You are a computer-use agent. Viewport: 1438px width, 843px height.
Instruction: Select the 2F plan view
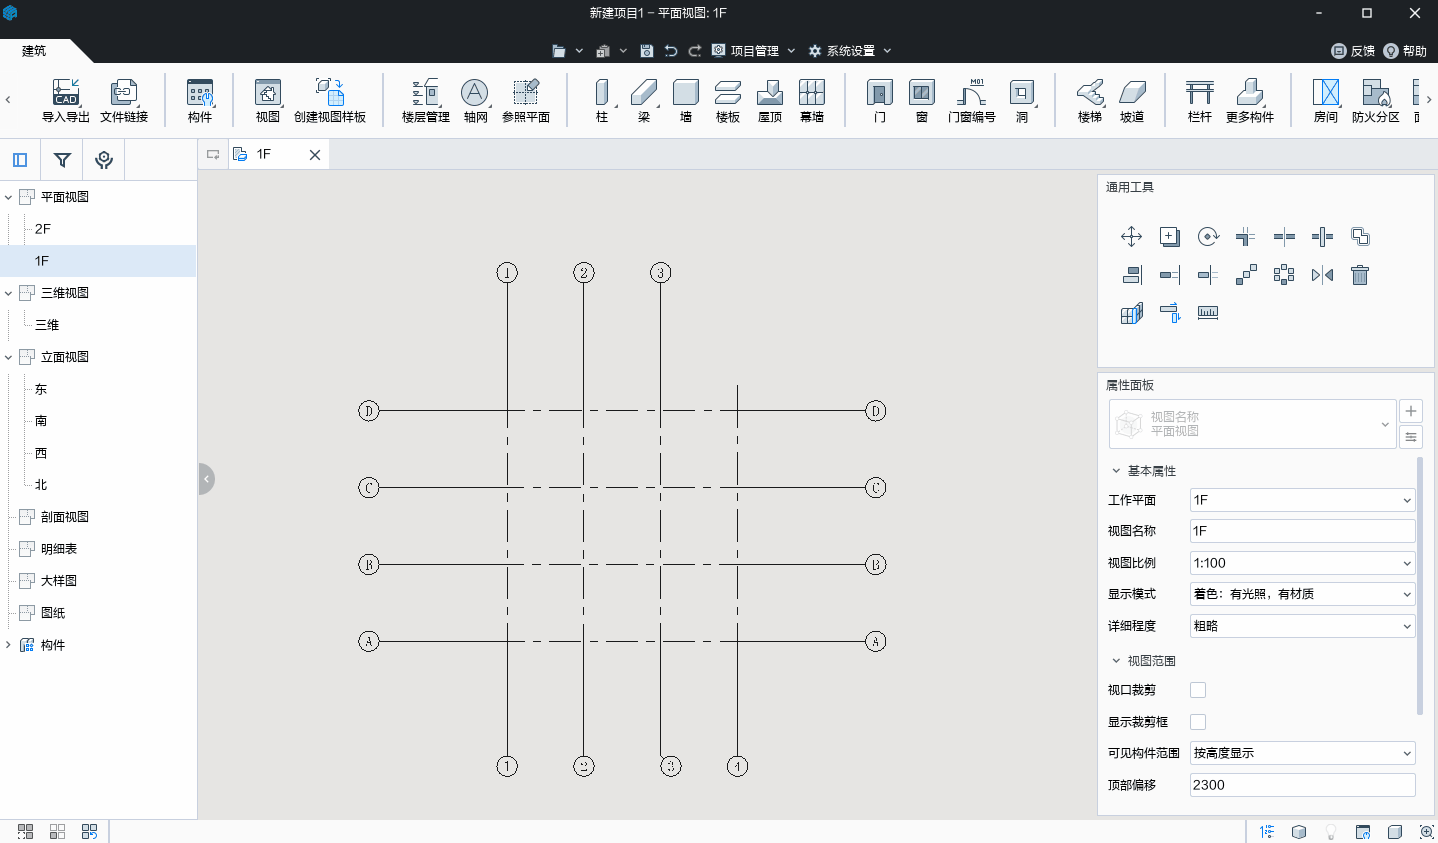(x=43, y=229)
